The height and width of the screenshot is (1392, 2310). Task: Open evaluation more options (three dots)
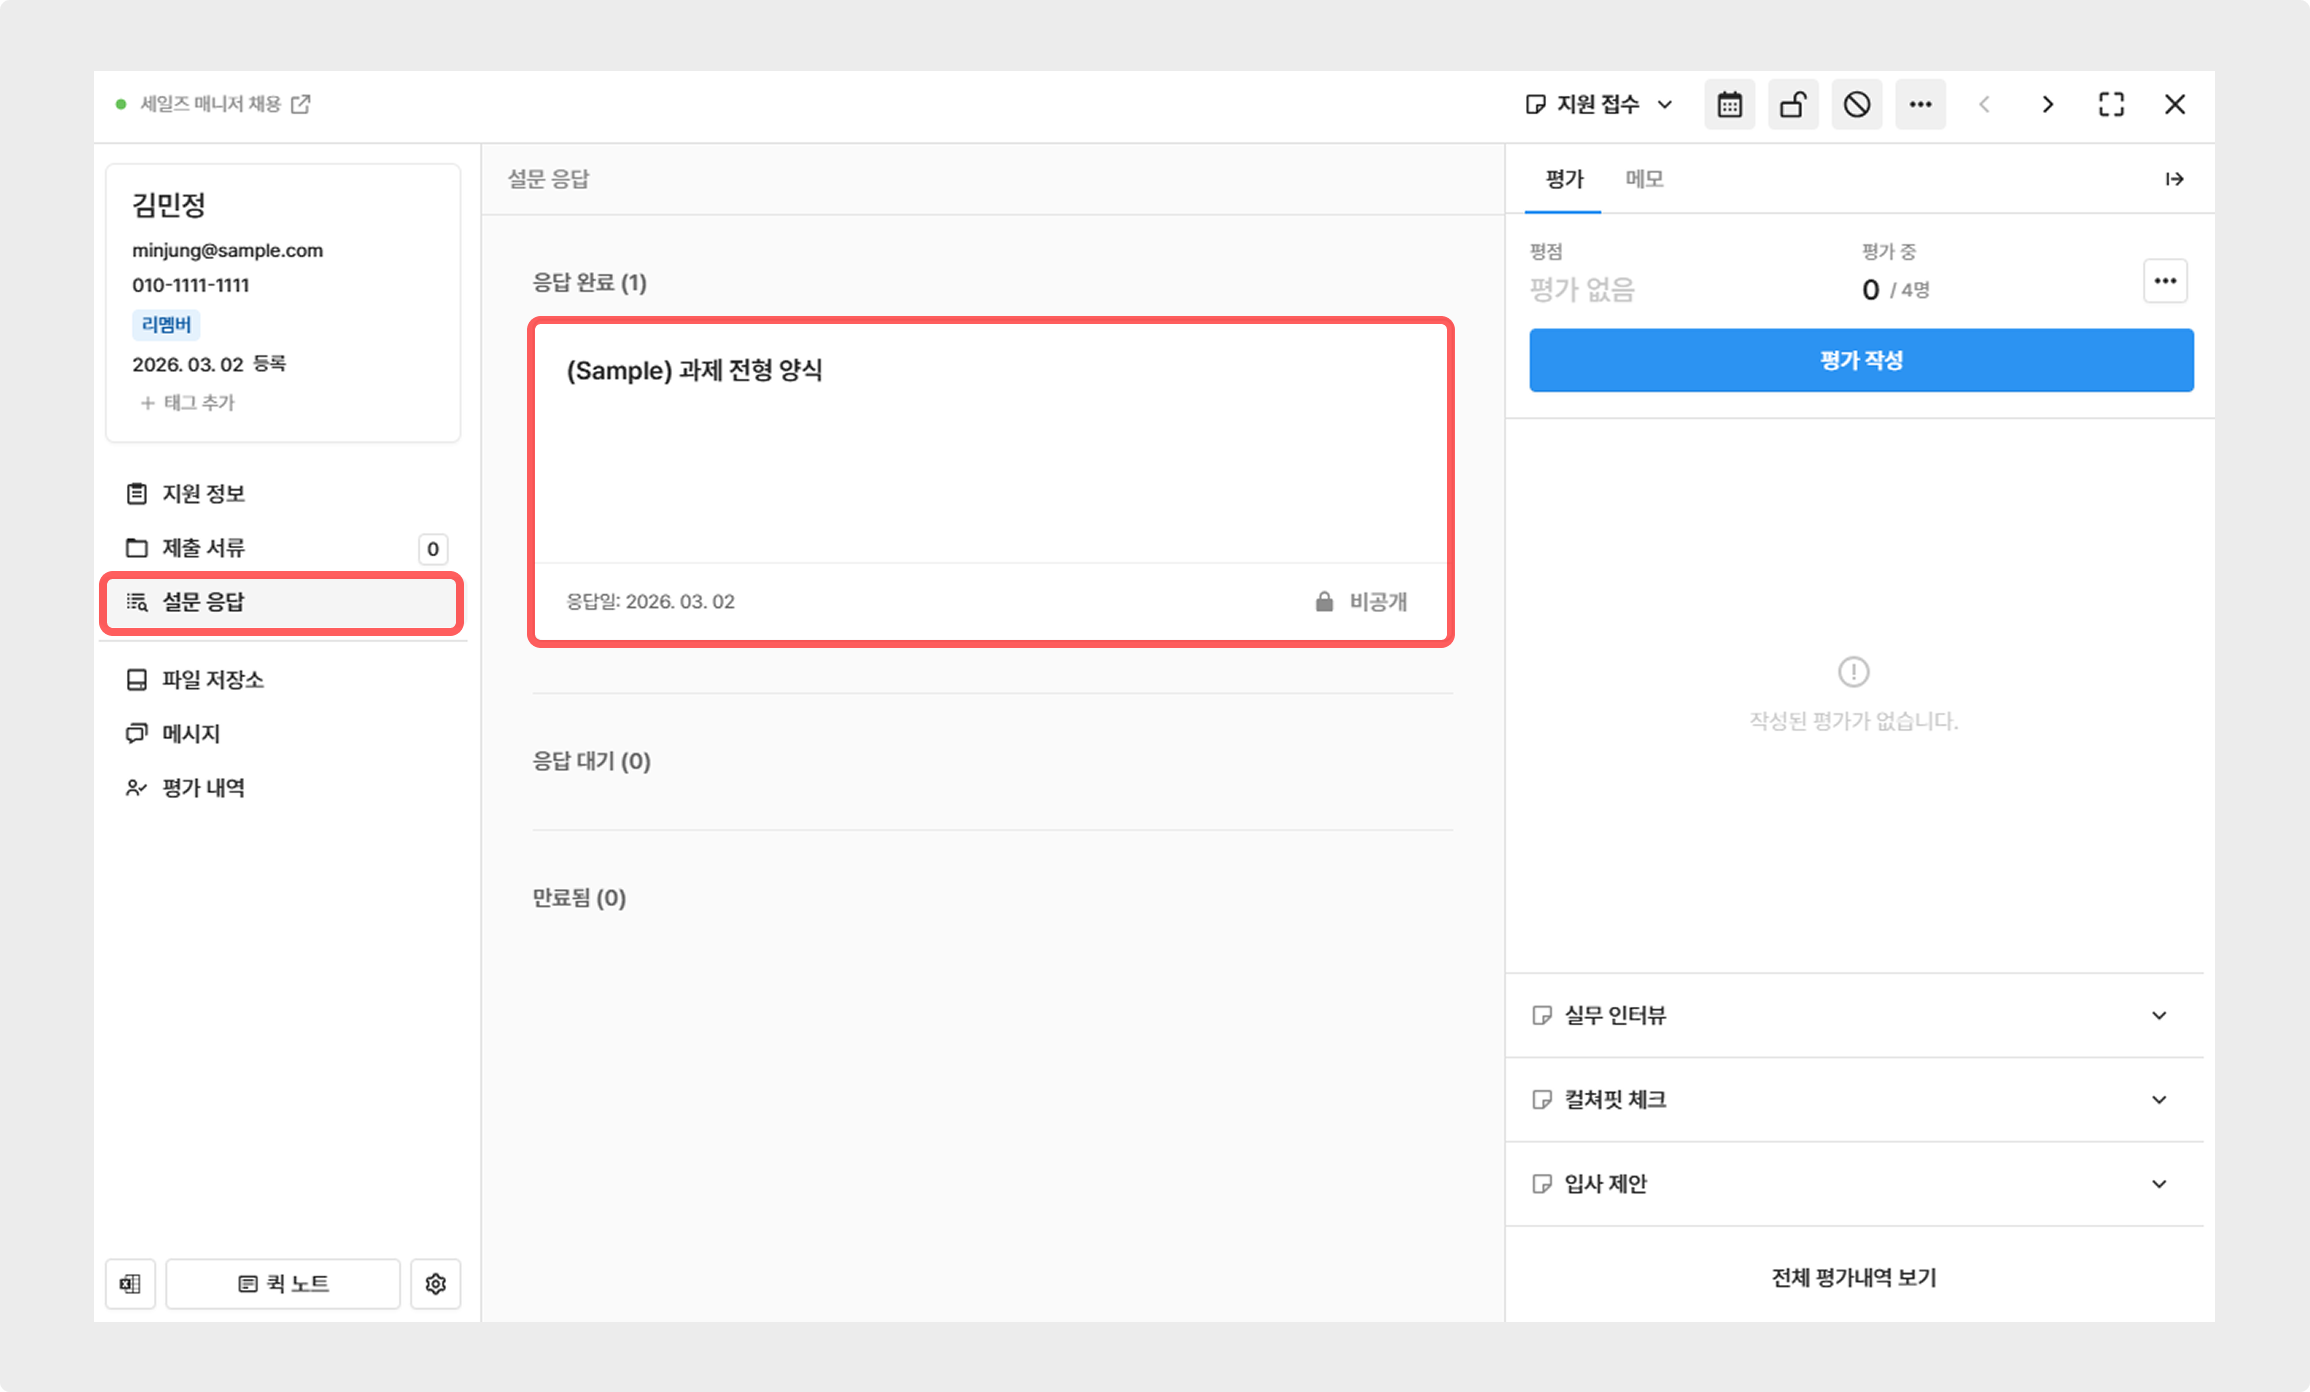pyautogui.click(x=2165, y=281)
